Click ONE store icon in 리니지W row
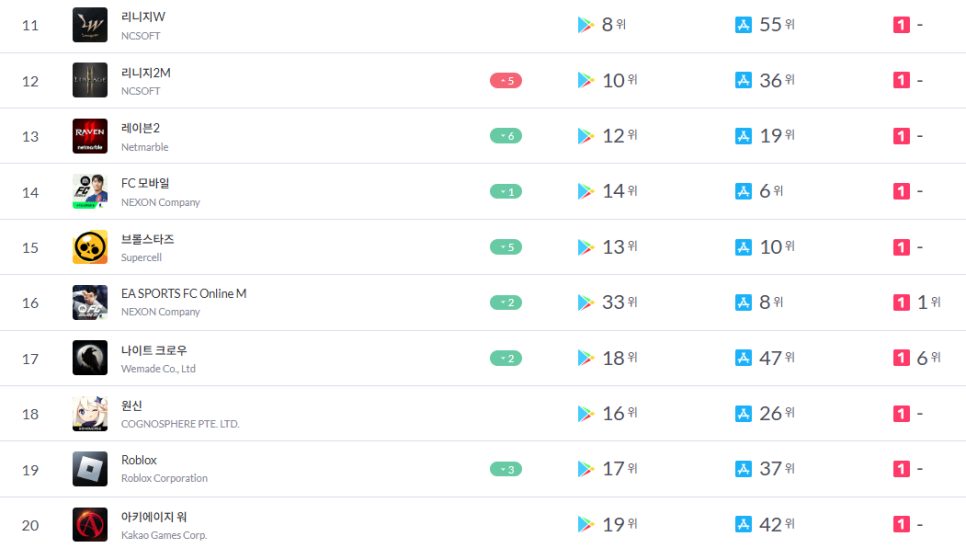The image size is (966, 548). click(x=901, y=25)
